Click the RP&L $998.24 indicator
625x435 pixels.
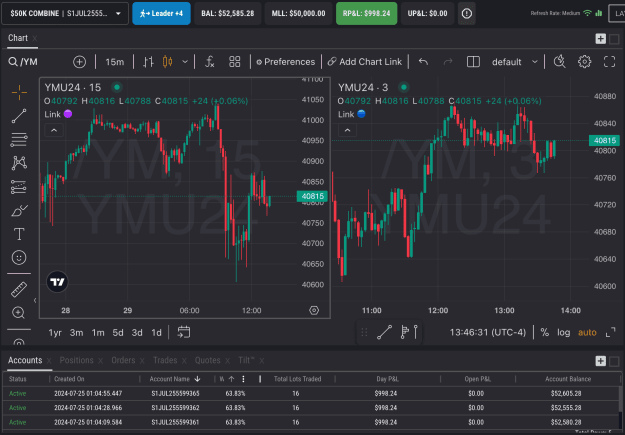coord(367,14)
